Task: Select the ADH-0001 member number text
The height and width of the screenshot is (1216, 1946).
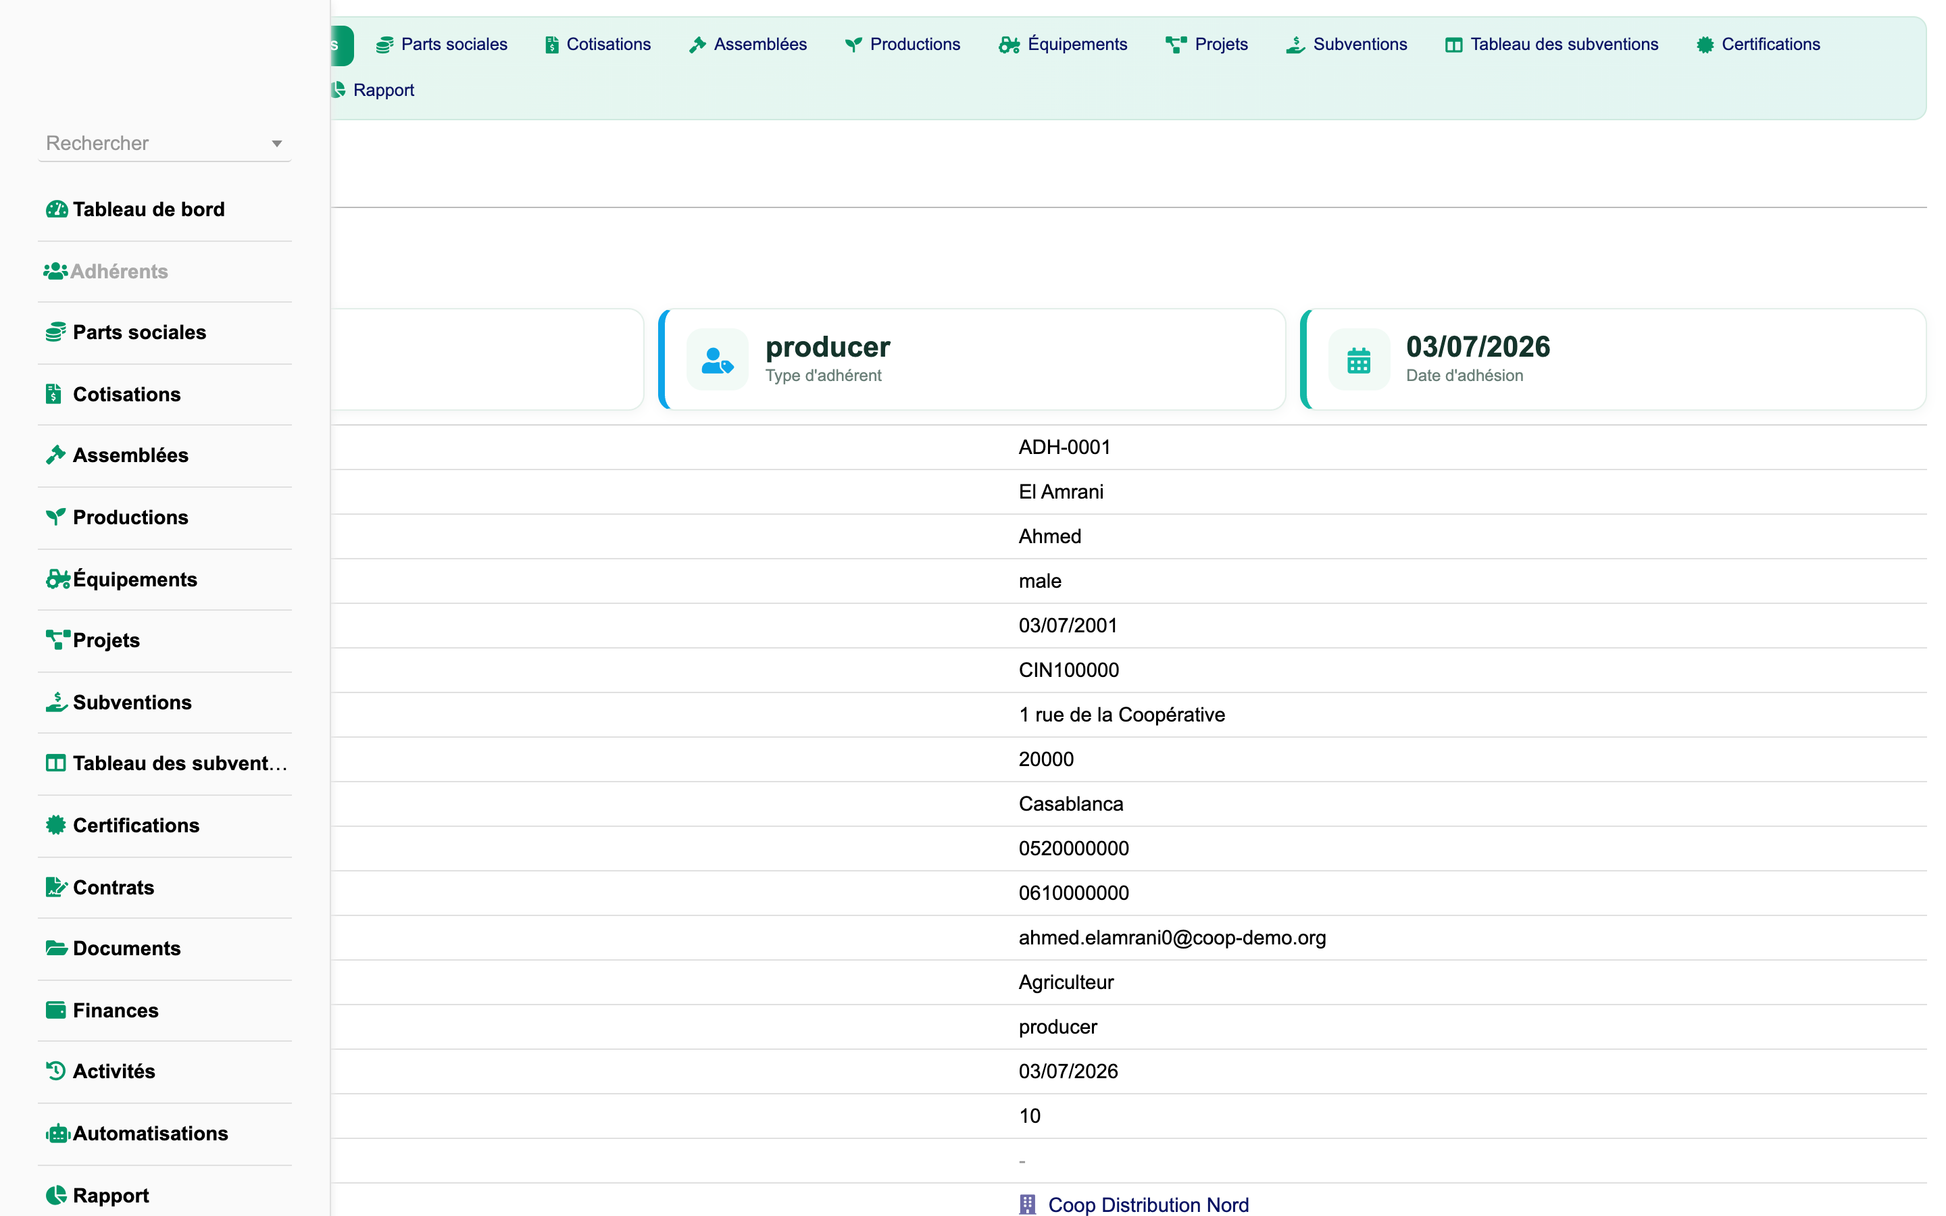Action: coord(1064,447)
